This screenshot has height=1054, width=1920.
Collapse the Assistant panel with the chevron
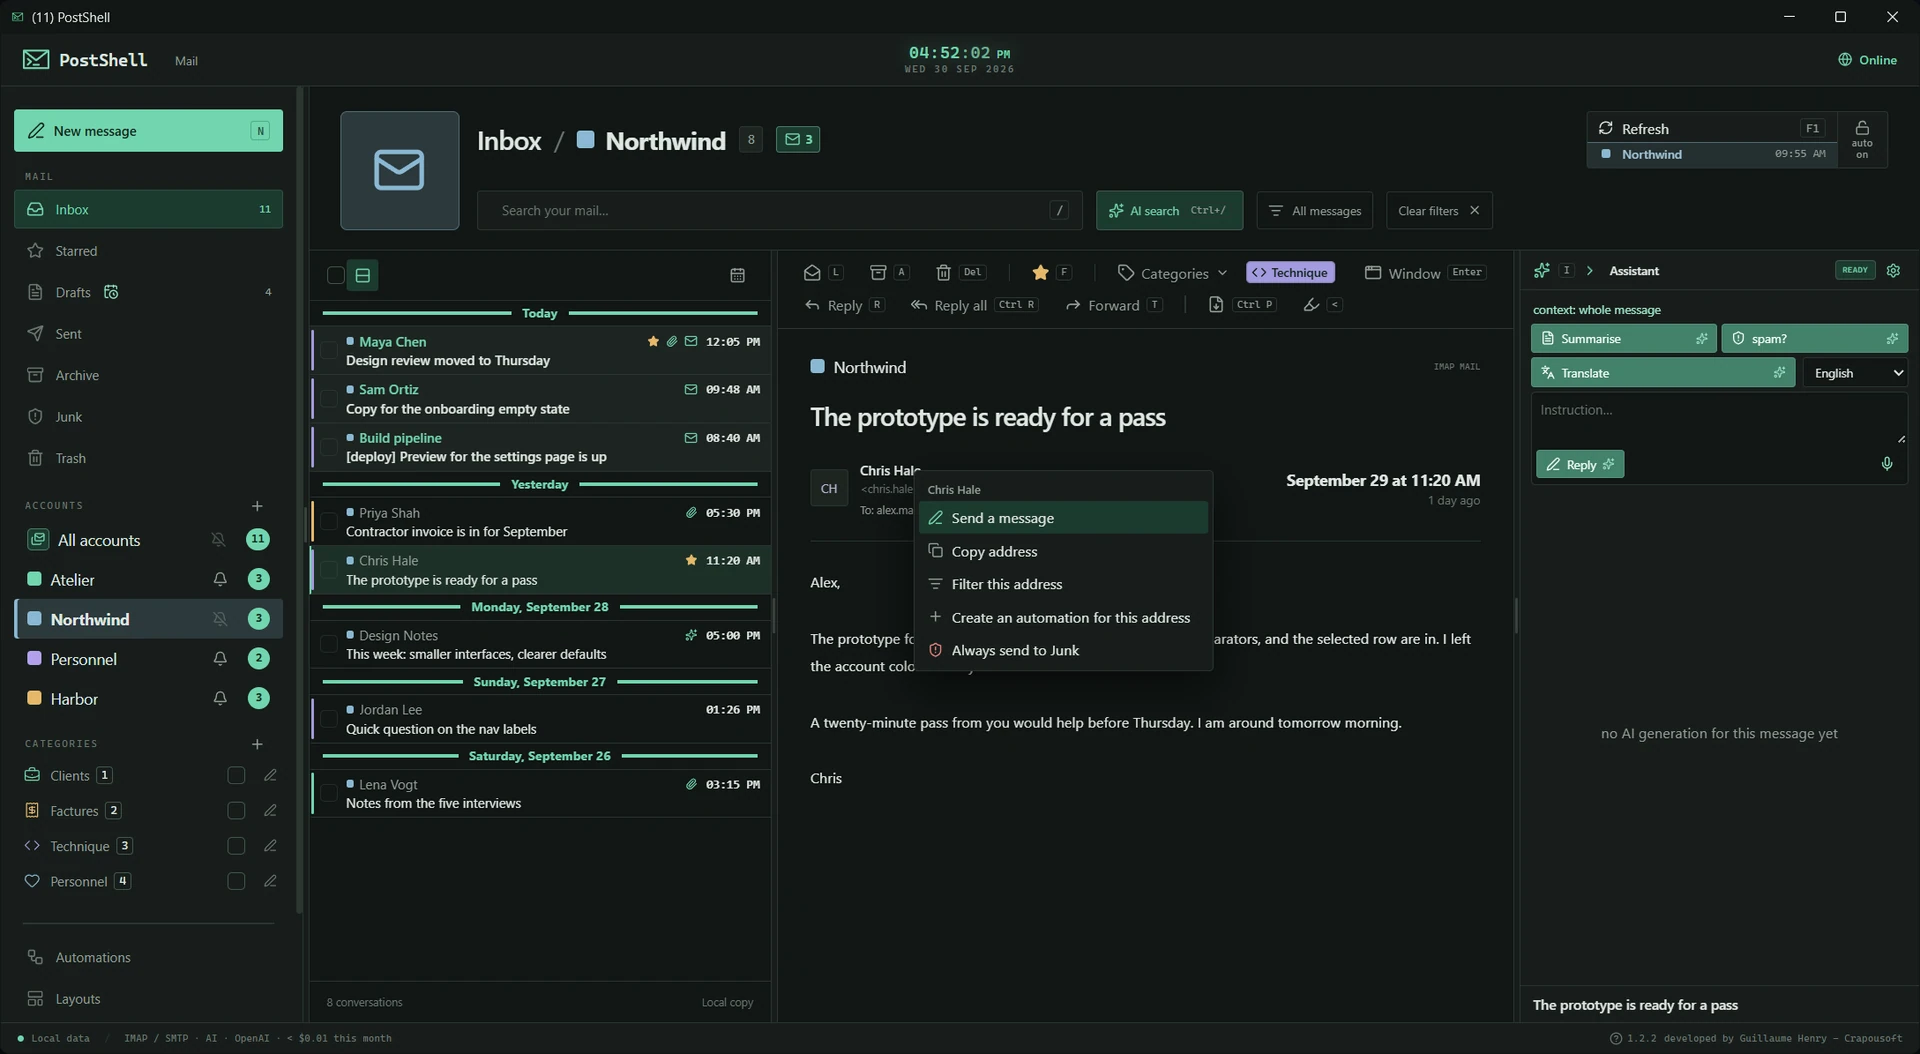(1589, 271)
